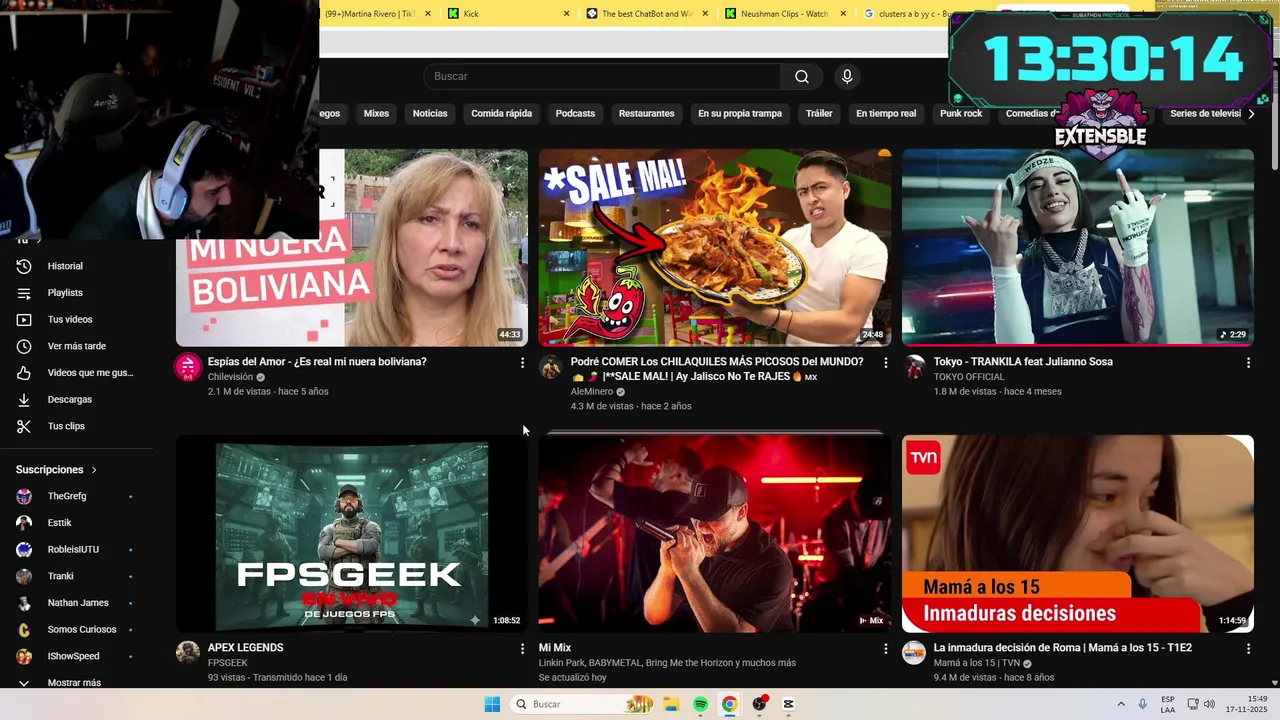The width and height of the screenshot is (1280, 720).
Task: Filter by En su propia trampa chip
Action: tap(740, 114)
